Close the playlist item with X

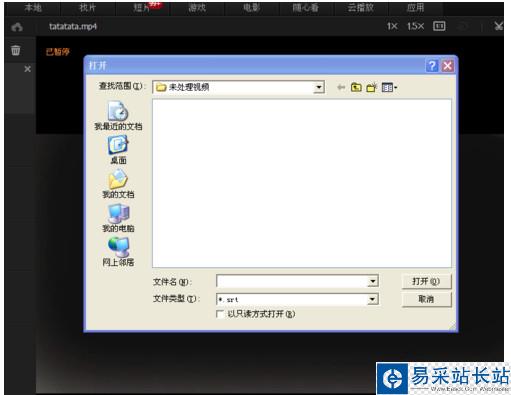28,69
